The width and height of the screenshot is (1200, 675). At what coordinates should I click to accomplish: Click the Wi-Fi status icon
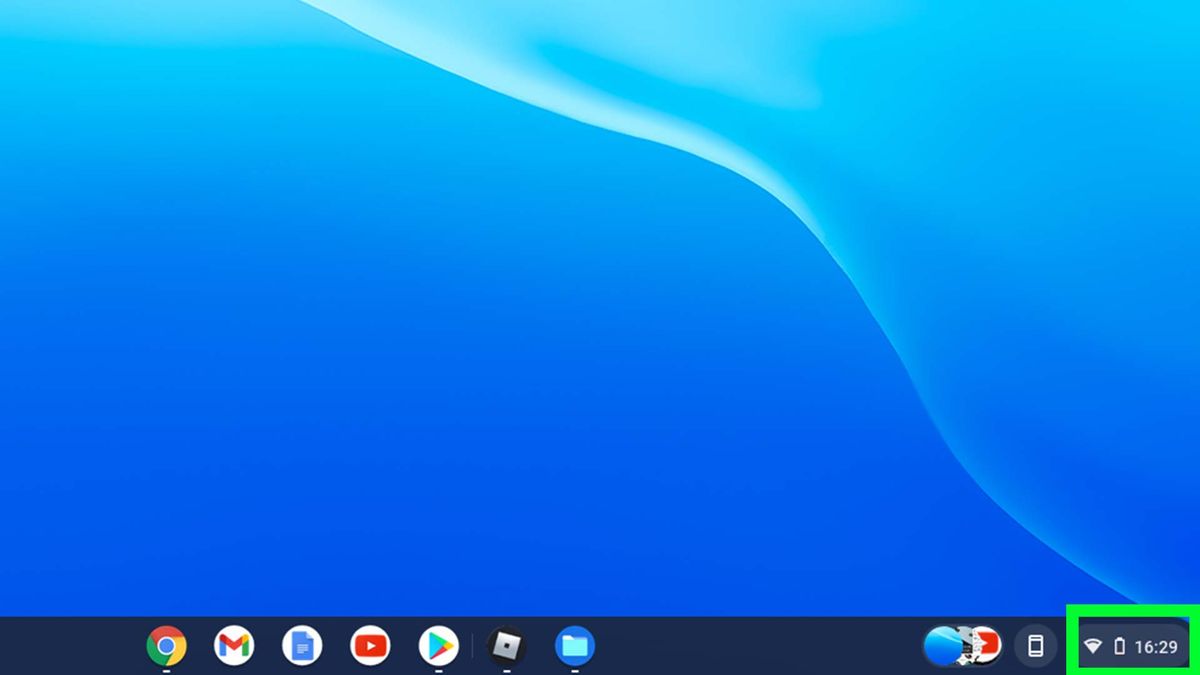(x=1092, y=646)
